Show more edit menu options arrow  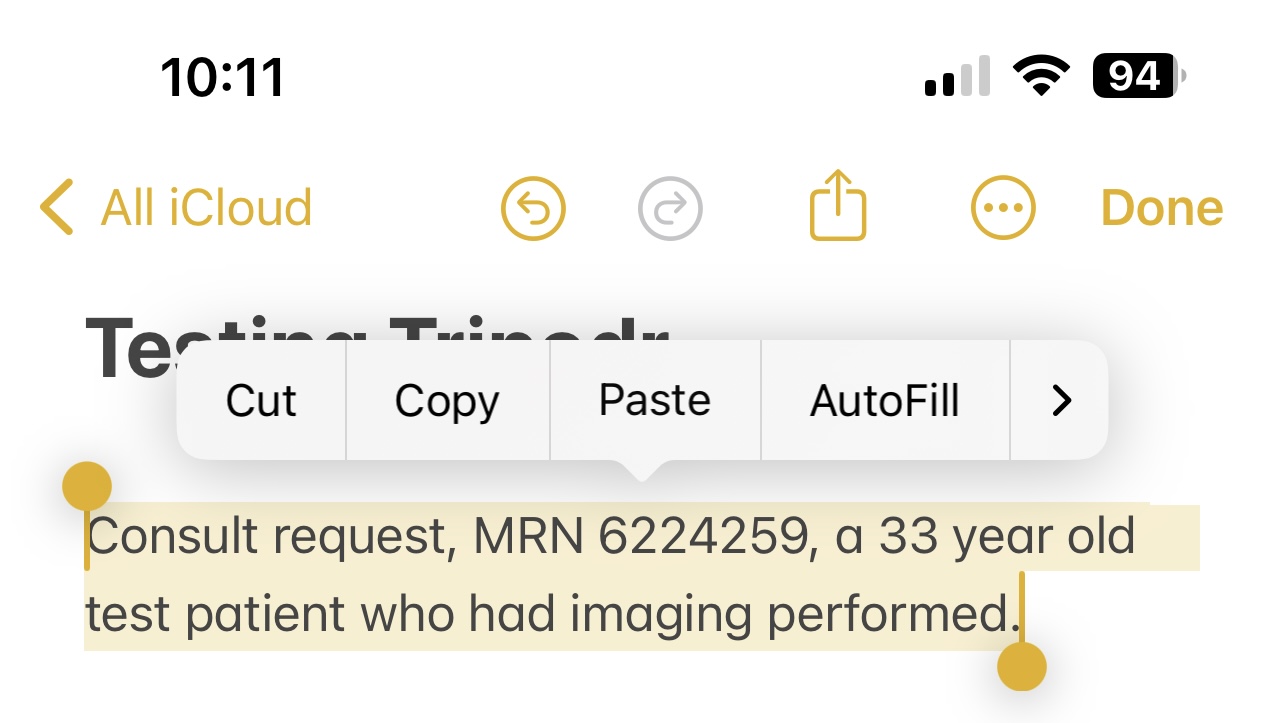[1061, 401]
